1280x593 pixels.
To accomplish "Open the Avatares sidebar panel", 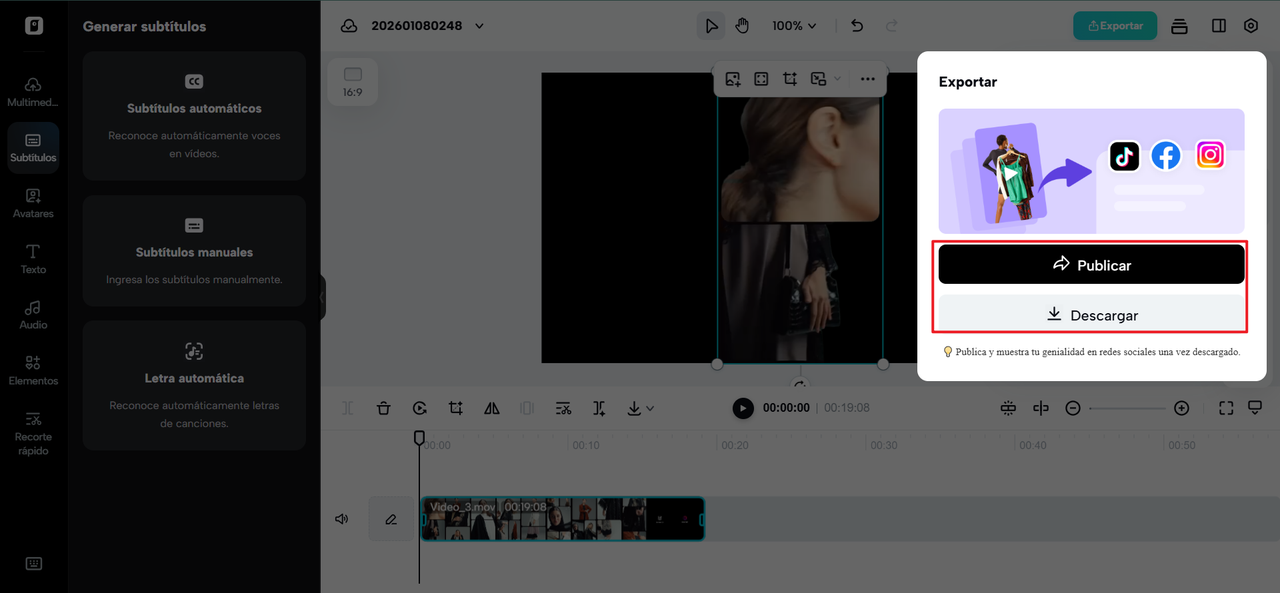I will click(33, 202).
